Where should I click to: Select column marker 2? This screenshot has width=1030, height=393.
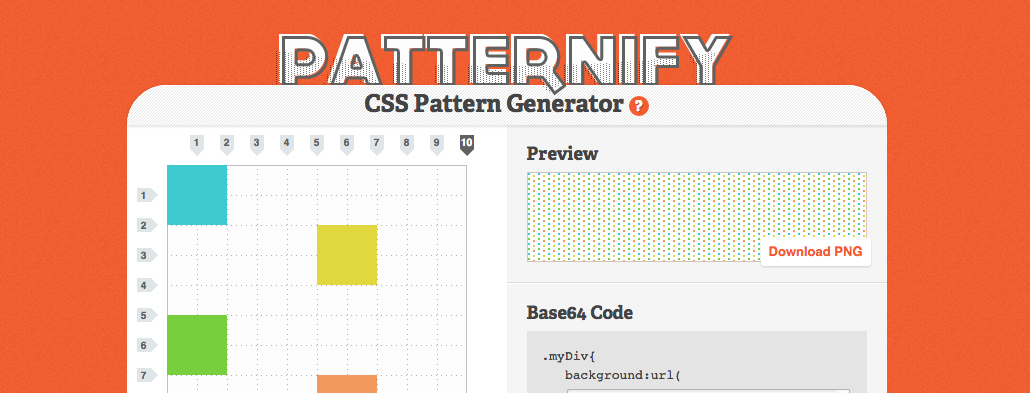coord(227,145)
